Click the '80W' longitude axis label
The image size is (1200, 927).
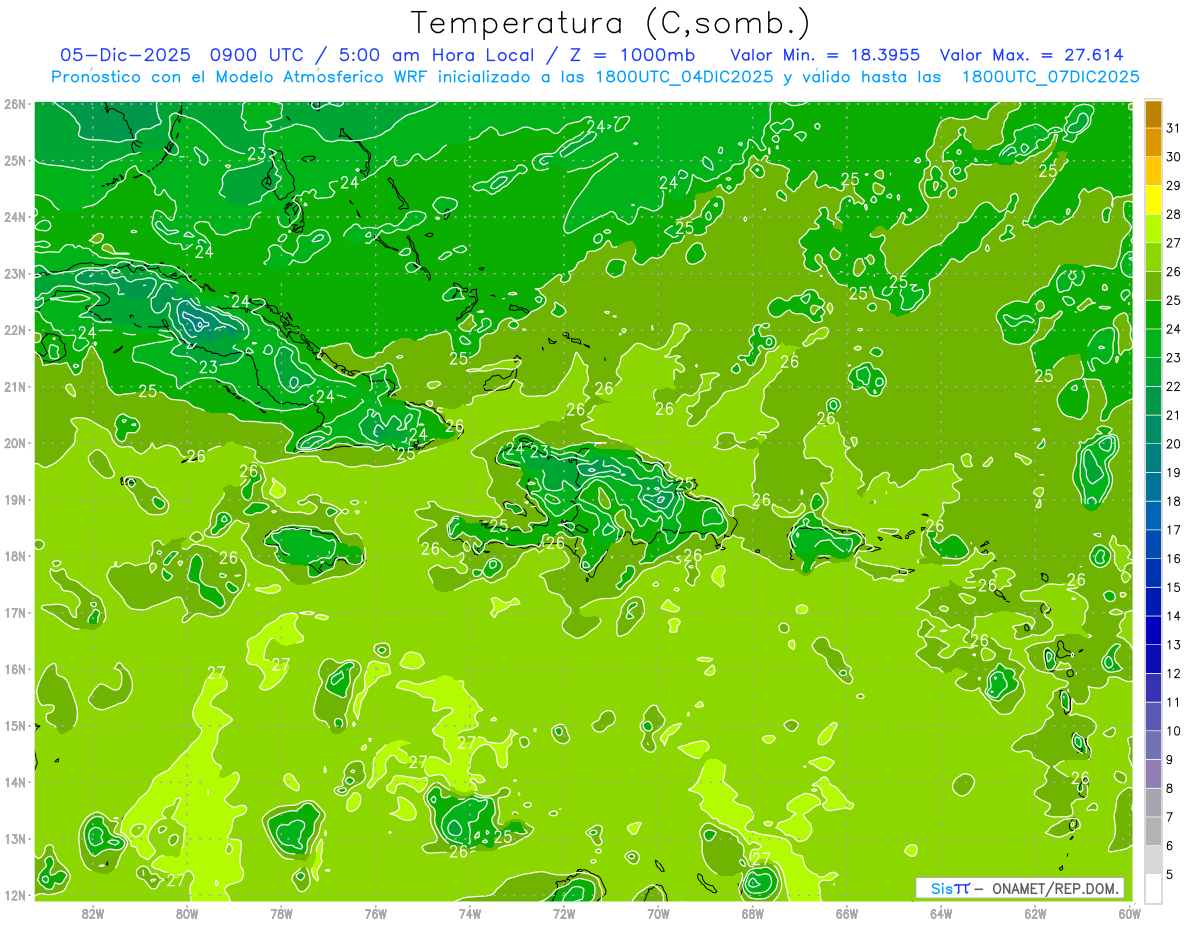point(187,913)
